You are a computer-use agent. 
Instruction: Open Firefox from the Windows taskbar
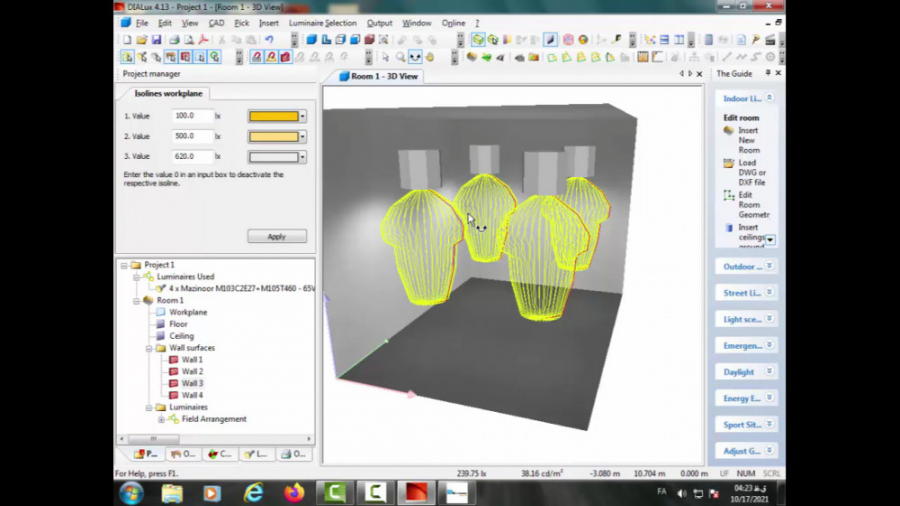[294, 493]
